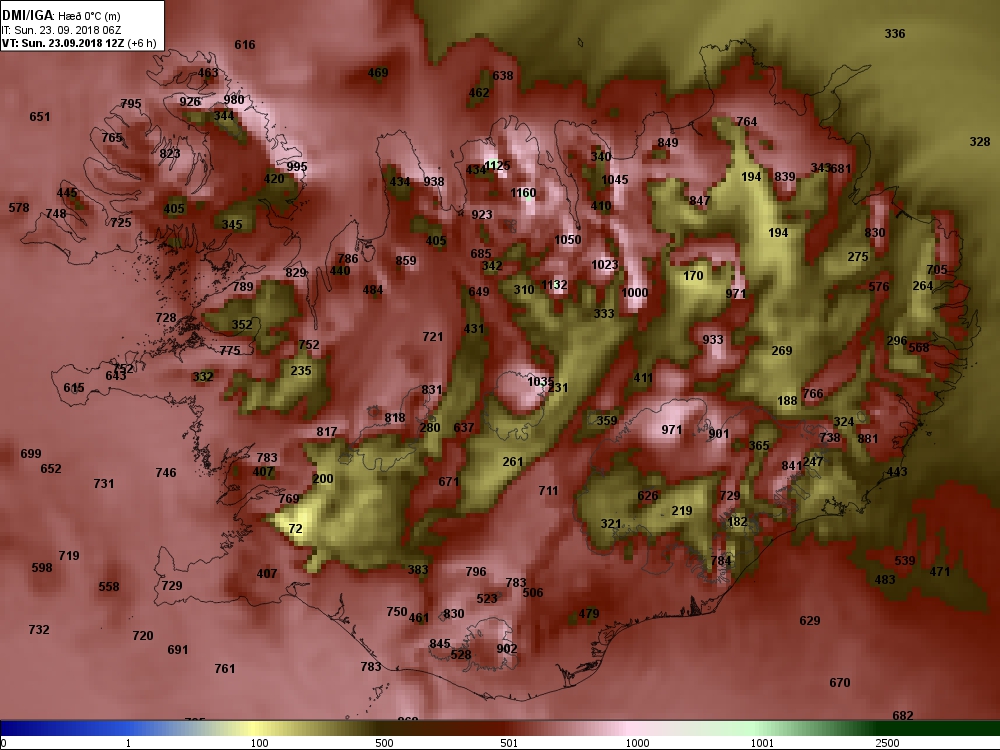
Task: Pick the value 321 on the map
Action: point(610,524)
